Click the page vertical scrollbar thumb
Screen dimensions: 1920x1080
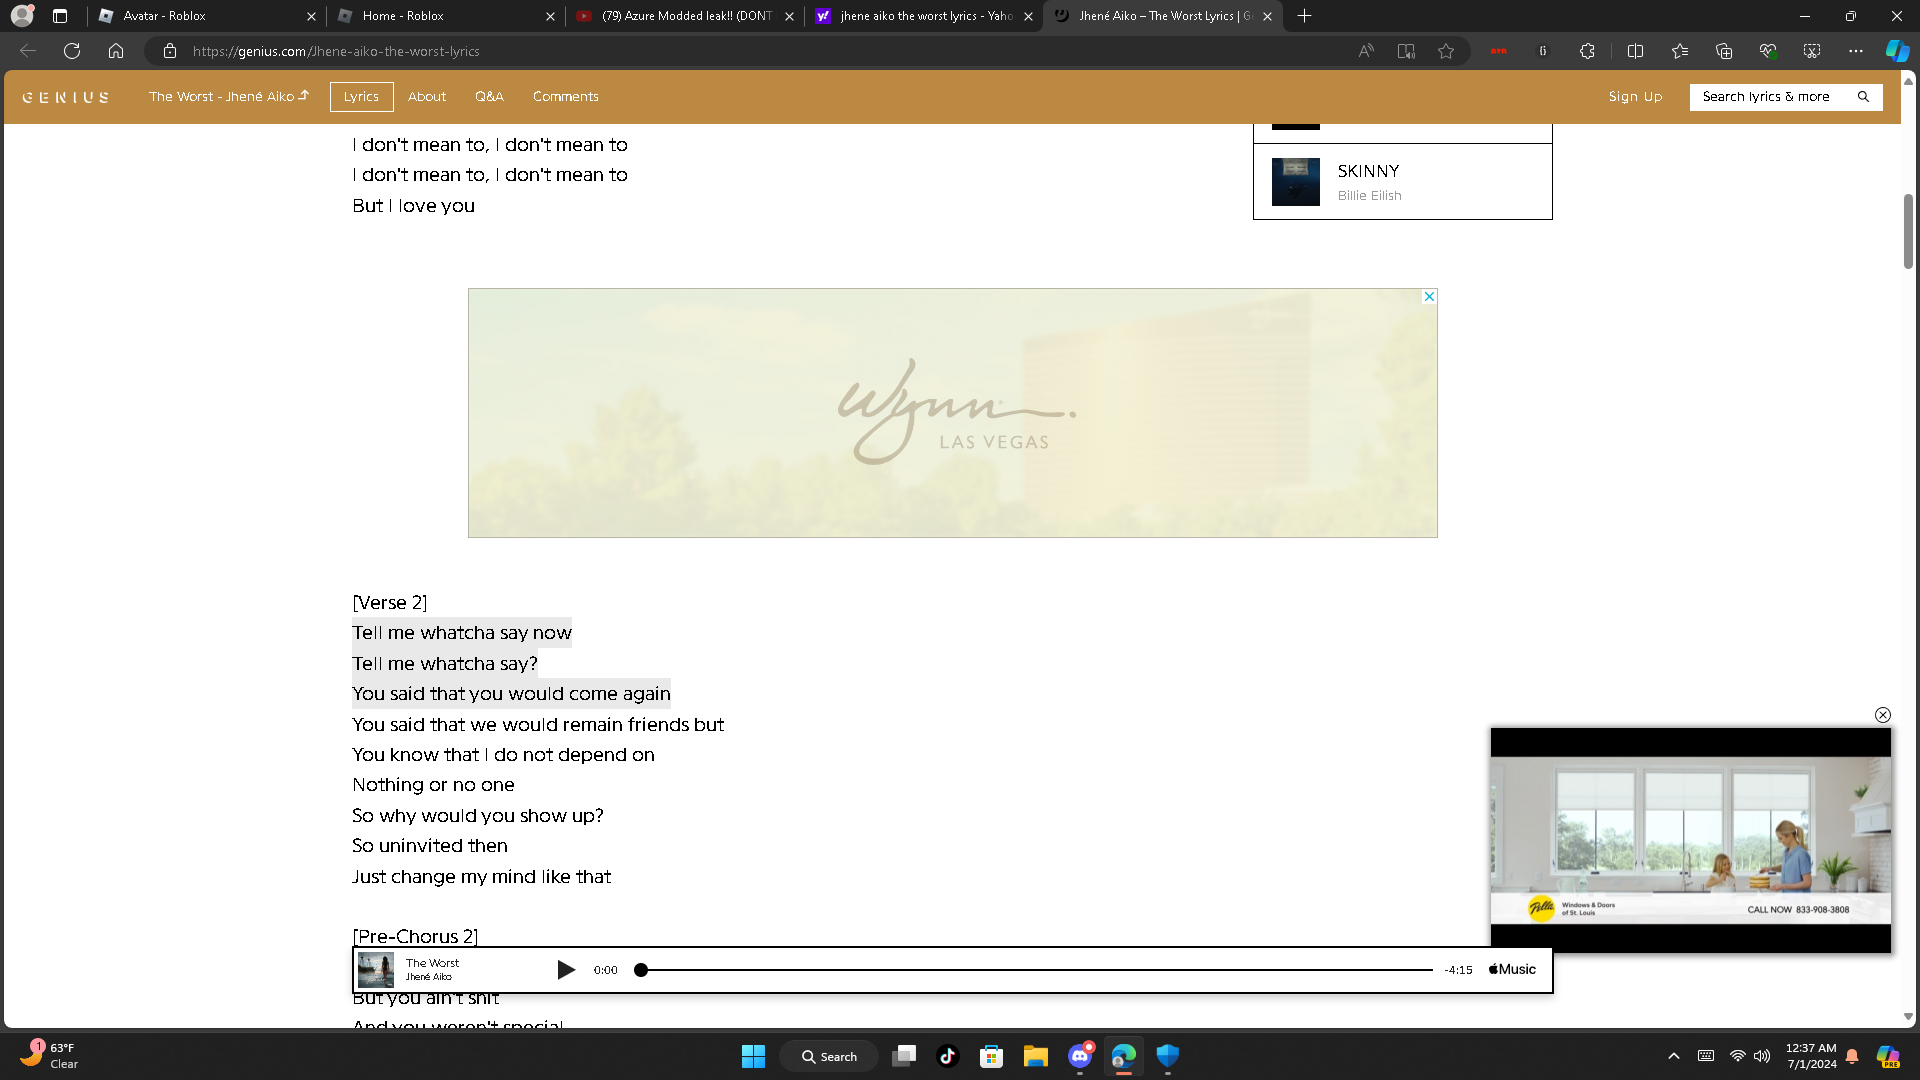click(x=1908, y=231)
